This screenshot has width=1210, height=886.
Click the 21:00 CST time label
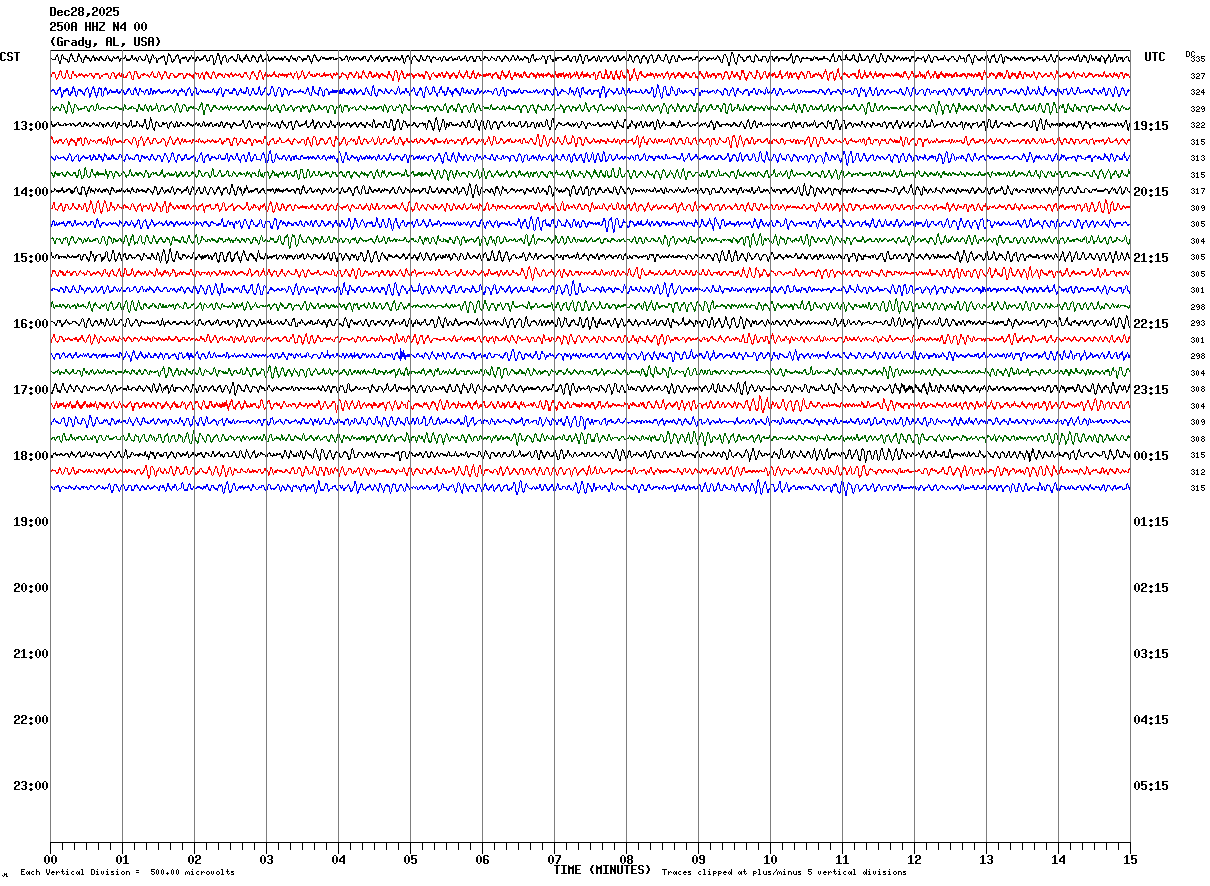[x=31, y=654]
